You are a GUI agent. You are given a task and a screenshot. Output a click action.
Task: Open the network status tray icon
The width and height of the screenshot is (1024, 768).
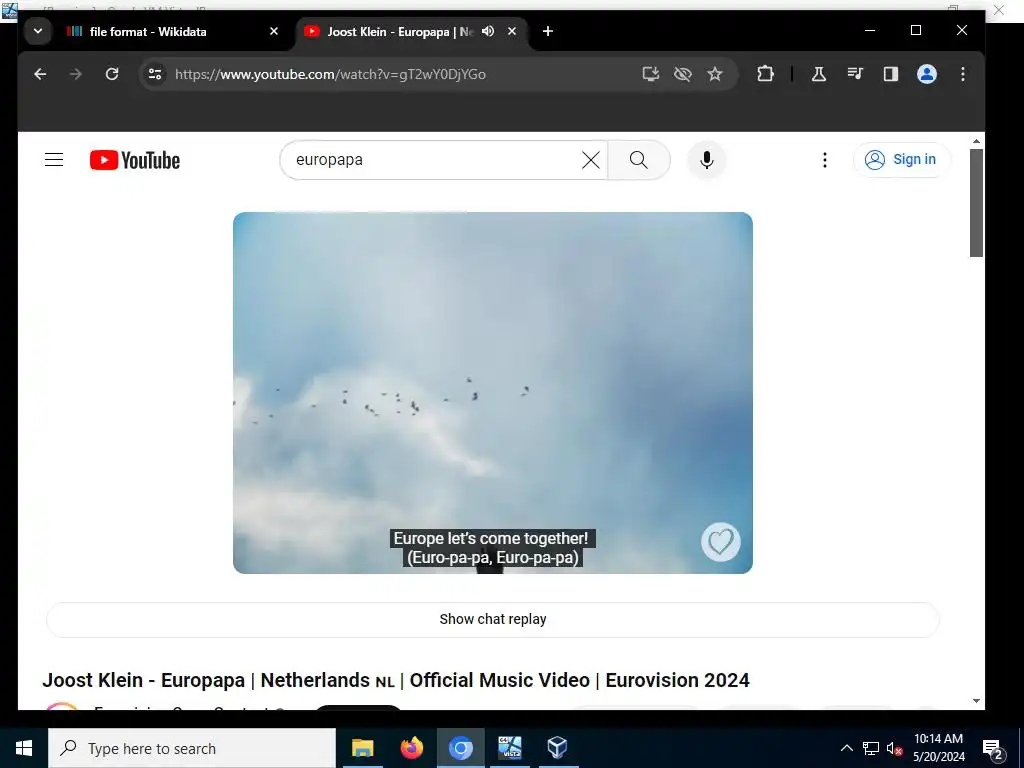[871, 748]
